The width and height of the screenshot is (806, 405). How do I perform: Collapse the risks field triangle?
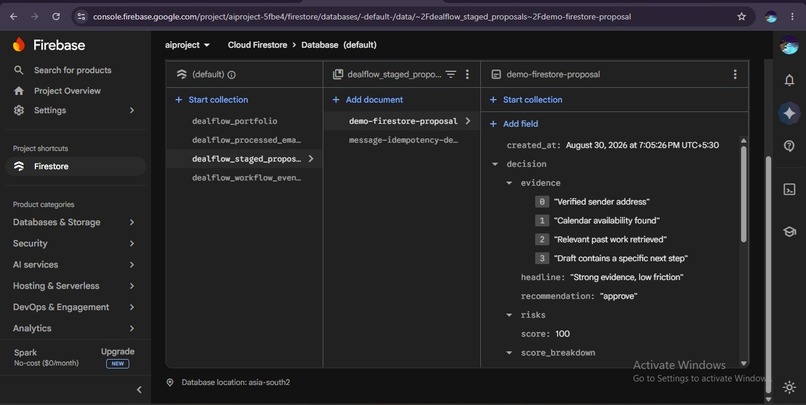pyautogui.click(x=509, y=315)
